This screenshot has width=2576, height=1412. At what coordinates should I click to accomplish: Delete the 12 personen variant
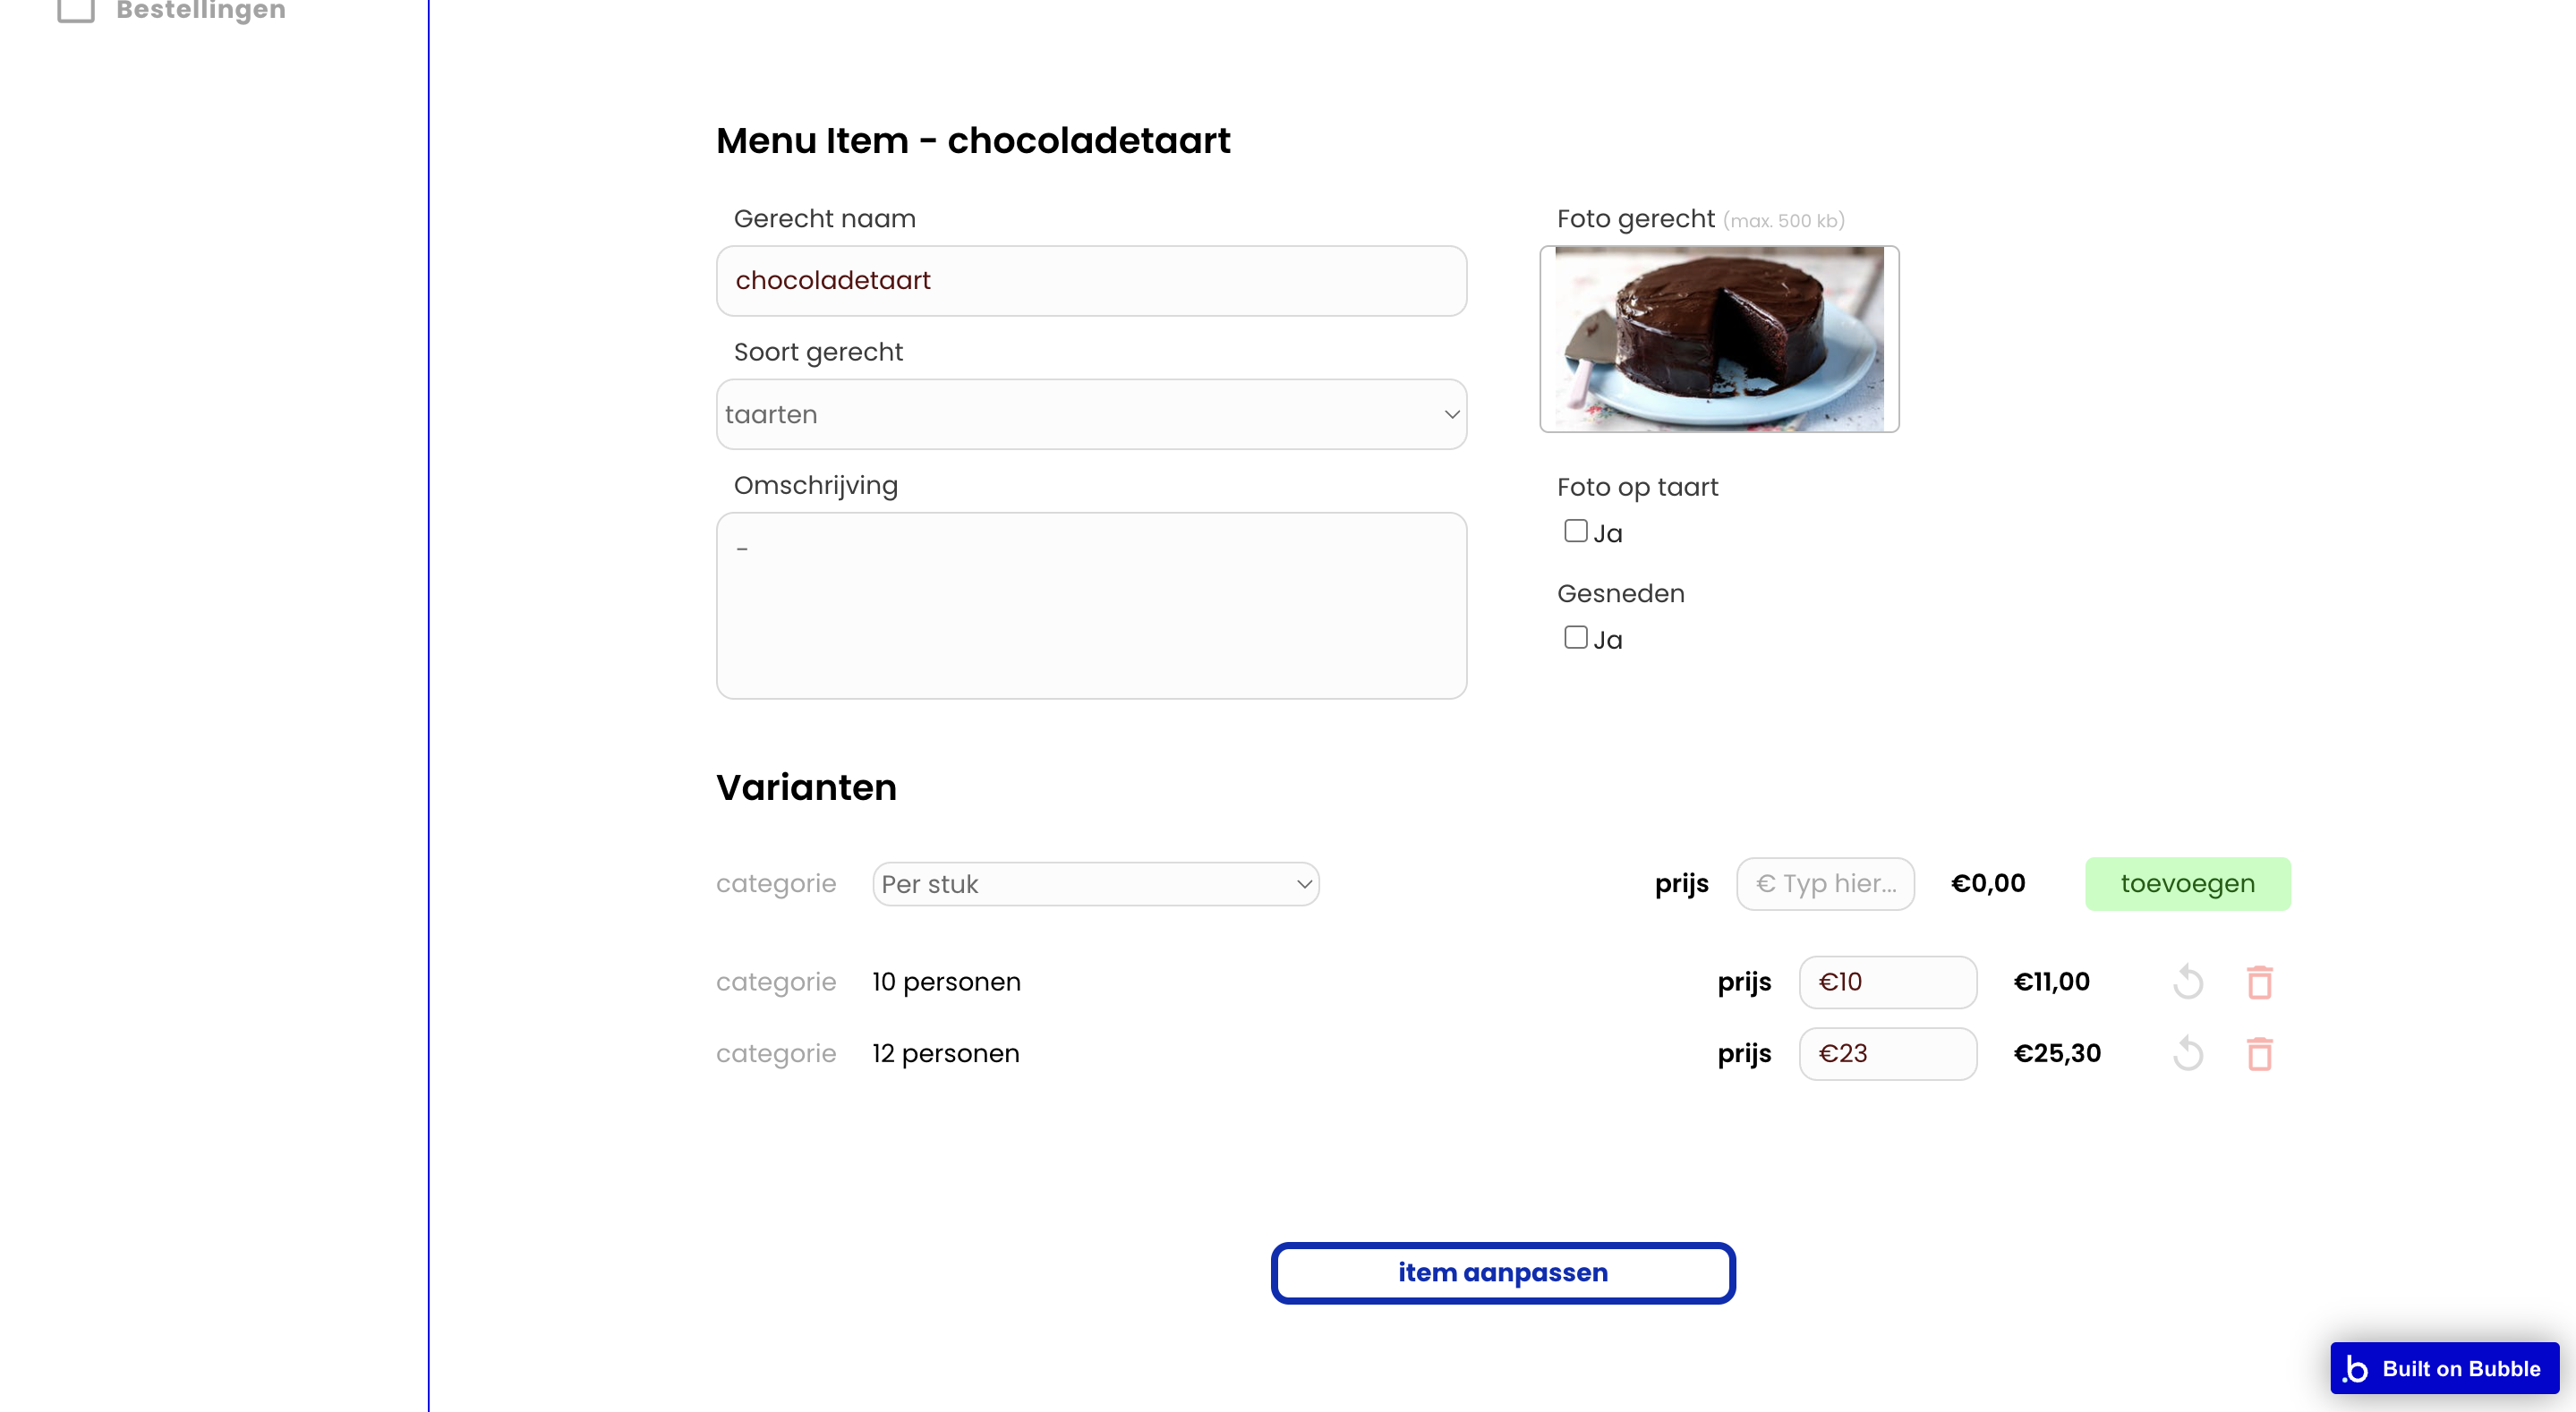pos(2259,1054)
